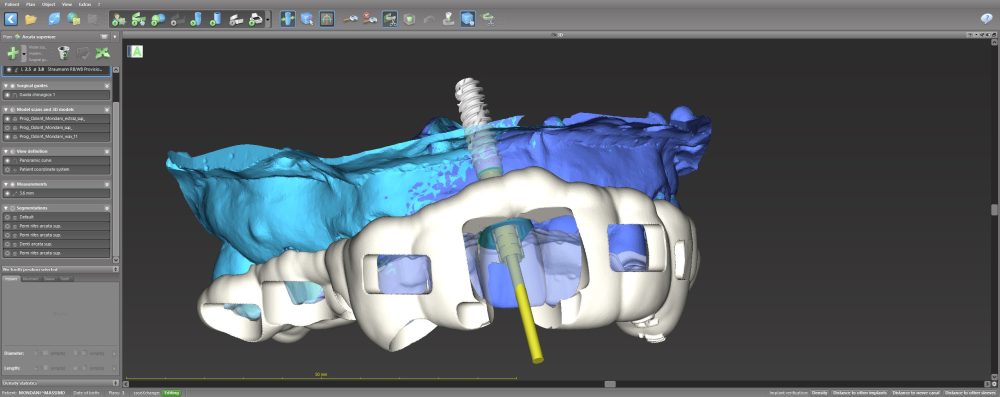The height and width of the screenshot is (397, 1000).
Task: Toggle visibility of 5.6 mm measurement
Action: [8, 193]
